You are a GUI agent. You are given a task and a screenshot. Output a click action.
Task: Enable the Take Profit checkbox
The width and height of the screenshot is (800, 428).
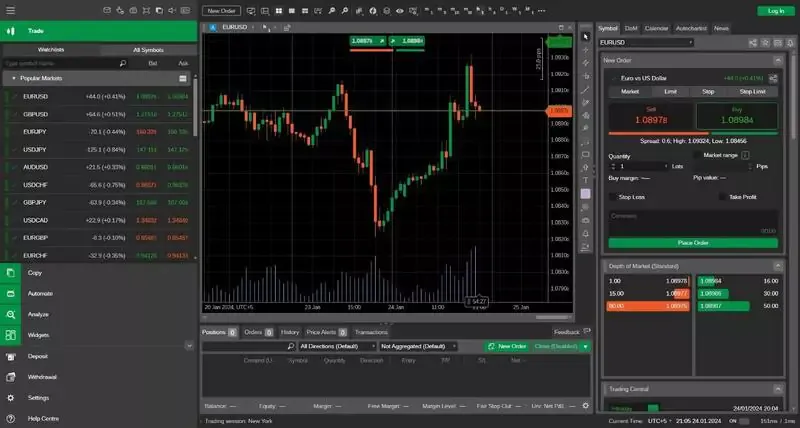723,197
